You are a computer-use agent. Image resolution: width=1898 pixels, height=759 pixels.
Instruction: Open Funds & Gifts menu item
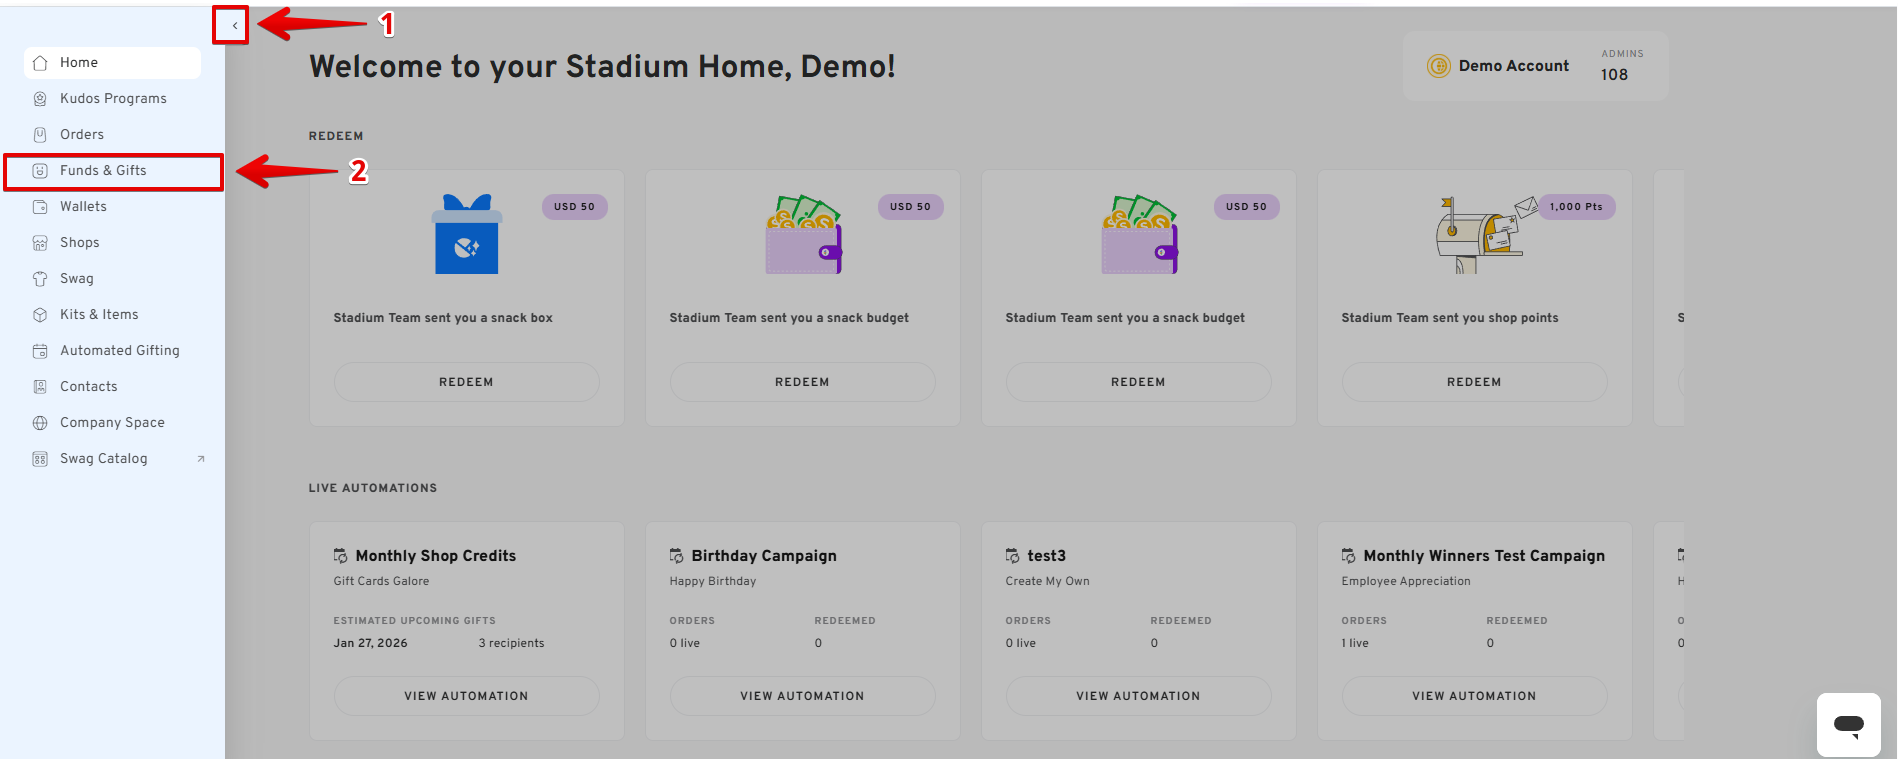(103, 171)
